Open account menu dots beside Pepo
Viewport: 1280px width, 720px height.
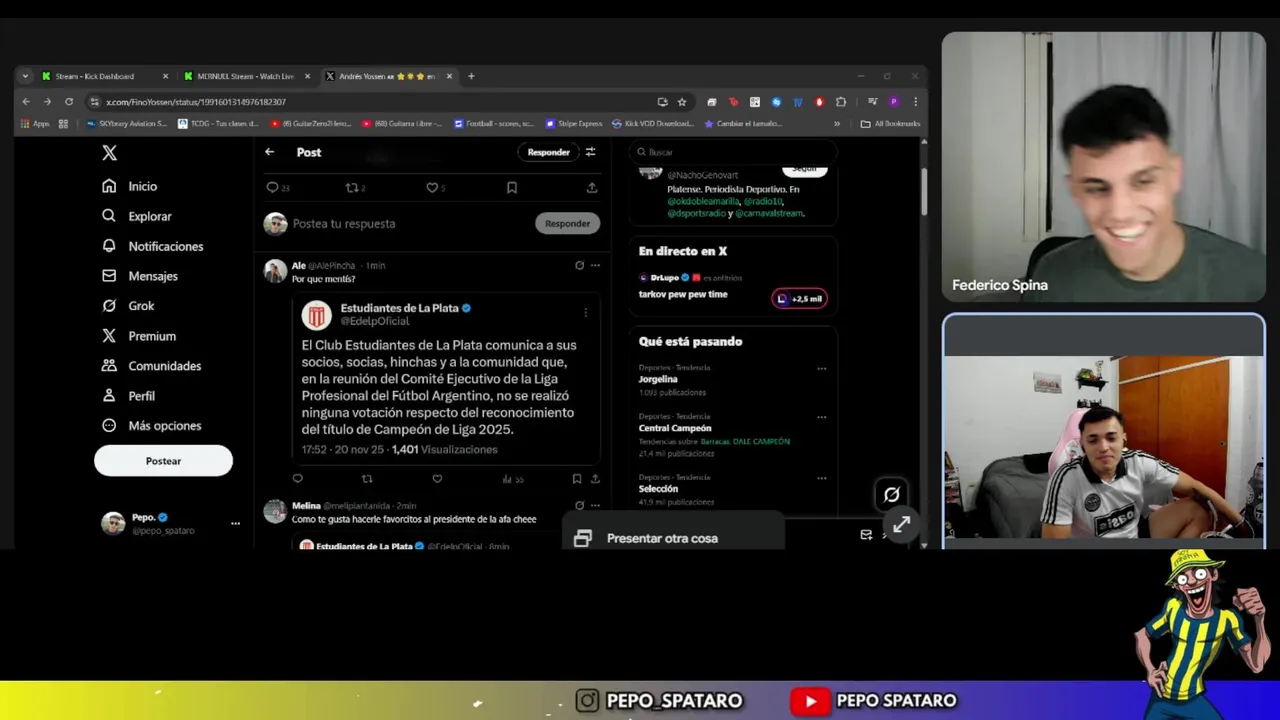235,523
